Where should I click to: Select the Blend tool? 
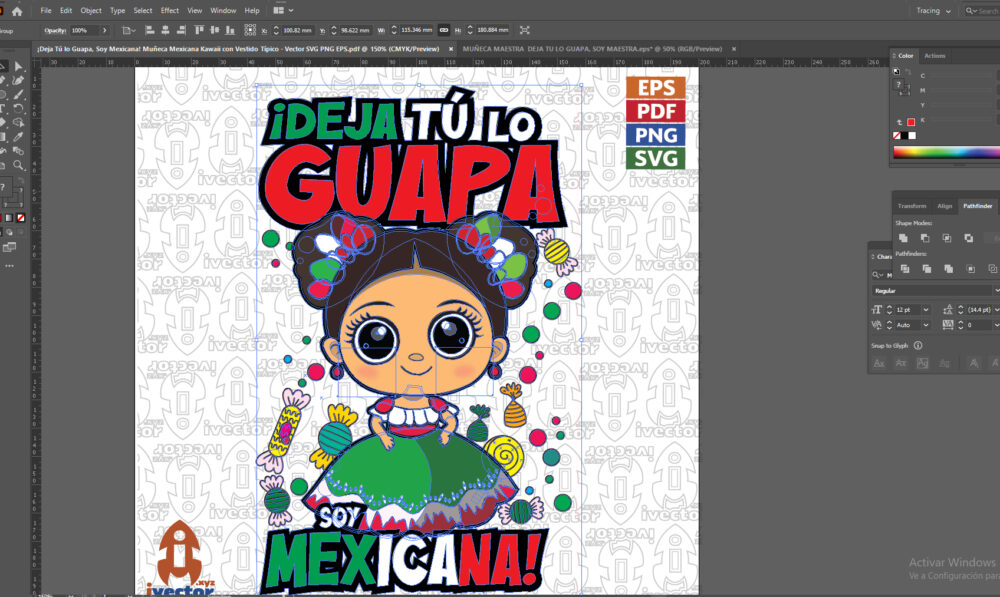(18, 151)
